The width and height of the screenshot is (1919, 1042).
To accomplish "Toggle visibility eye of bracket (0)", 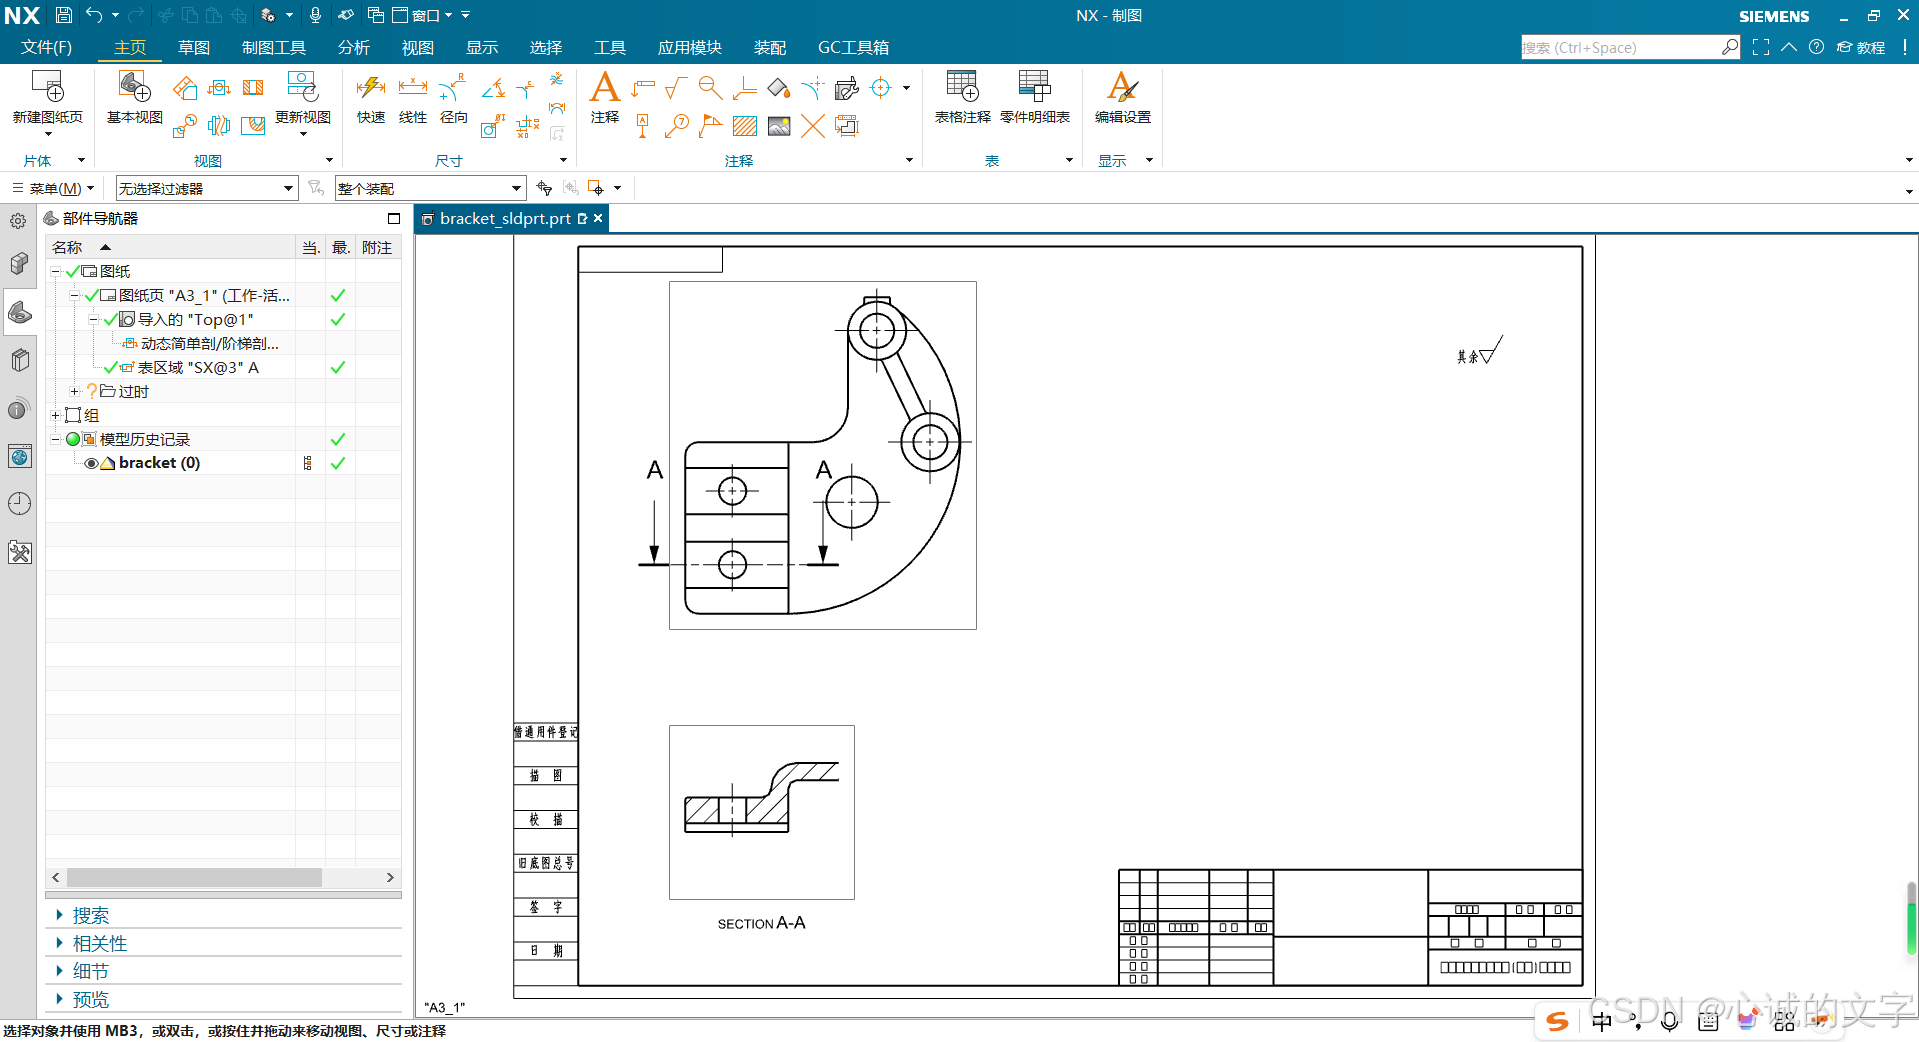I will pos(91,463).
